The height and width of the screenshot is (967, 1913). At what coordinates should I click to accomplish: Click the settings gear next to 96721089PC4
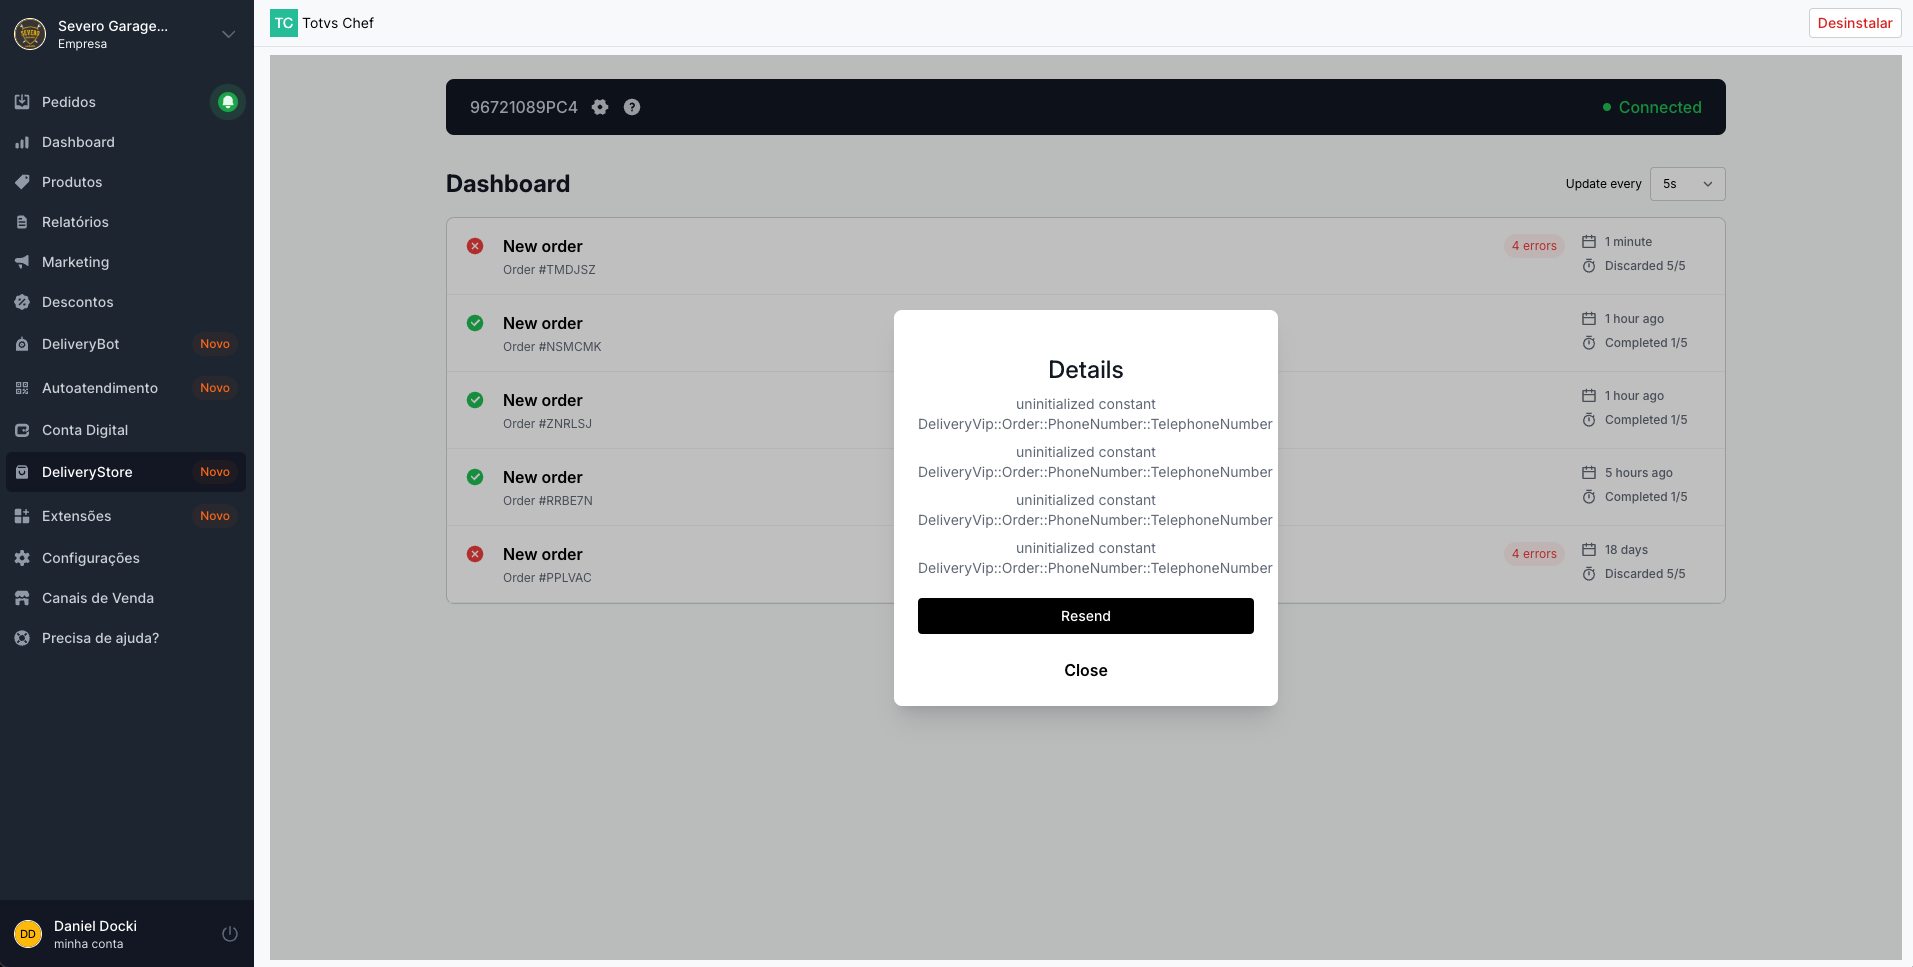pyautogui.click(x=600, y=107)
